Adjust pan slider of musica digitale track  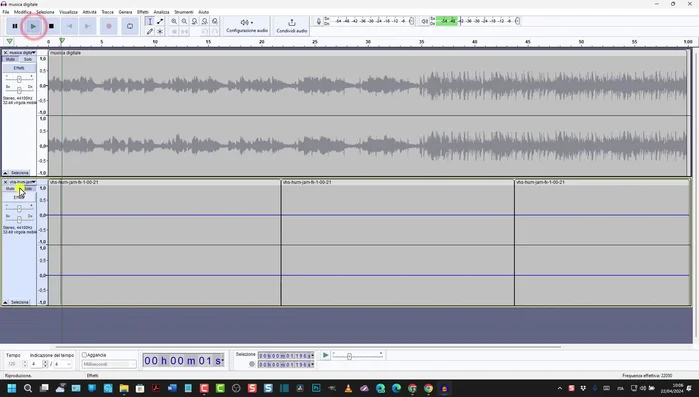19,90
